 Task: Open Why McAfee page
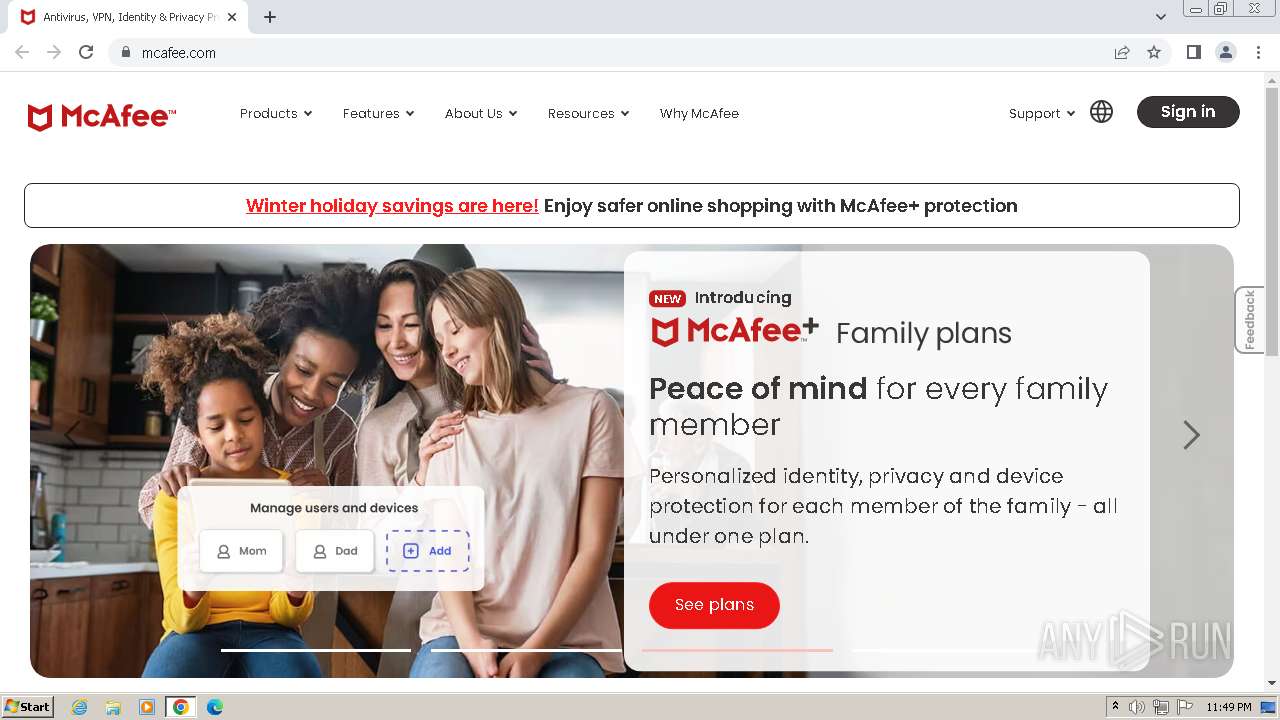coord(699,114)
